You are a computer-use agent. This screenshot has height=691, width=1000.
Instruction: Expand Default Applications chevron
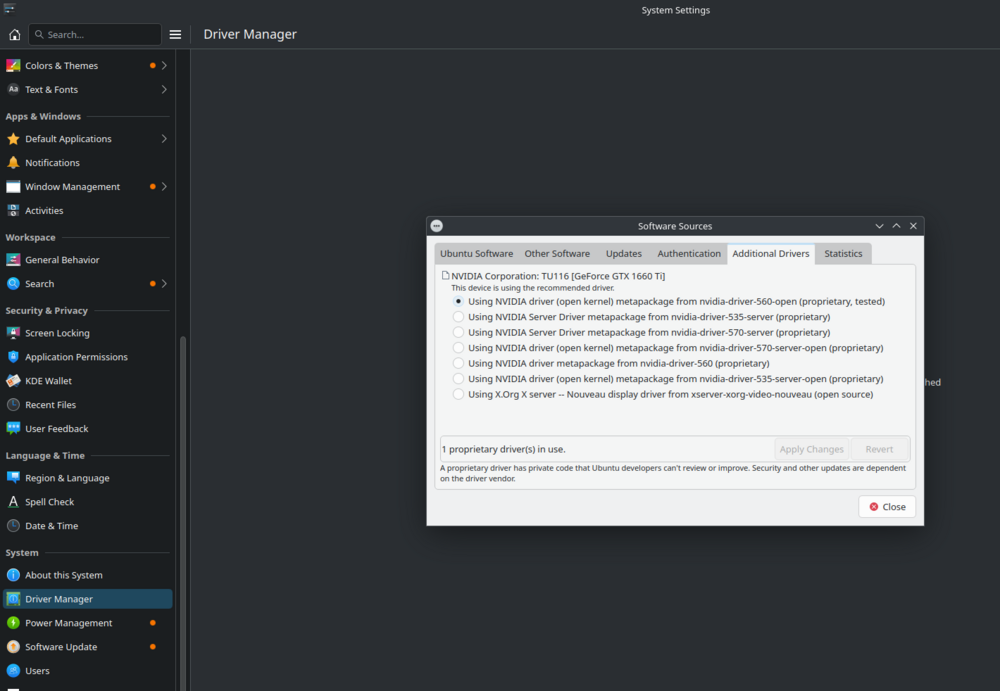[164, 138]
